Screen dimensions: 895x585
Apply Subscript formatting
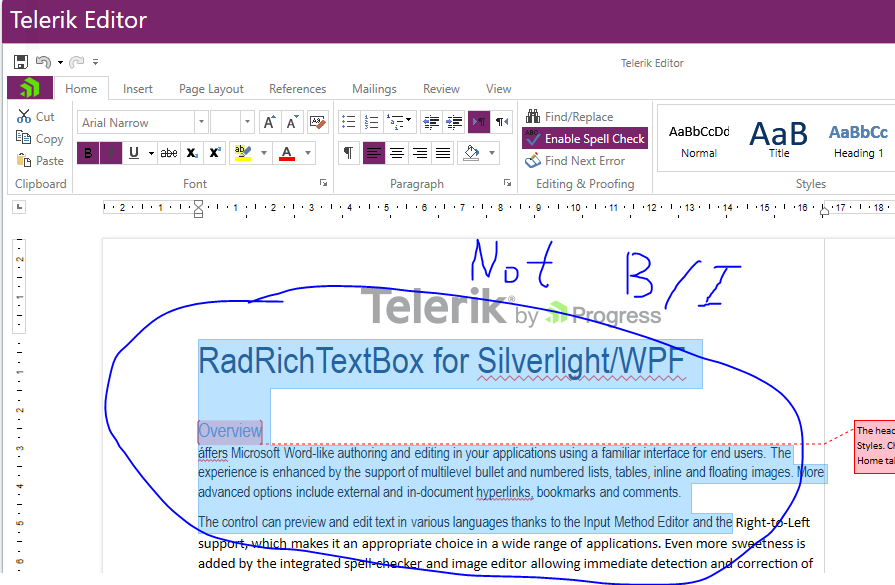tap(192, 153)
